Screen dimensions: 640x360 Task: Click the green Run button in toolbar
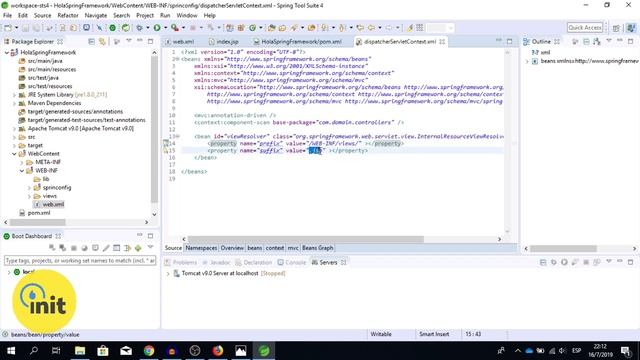point(157,28)
